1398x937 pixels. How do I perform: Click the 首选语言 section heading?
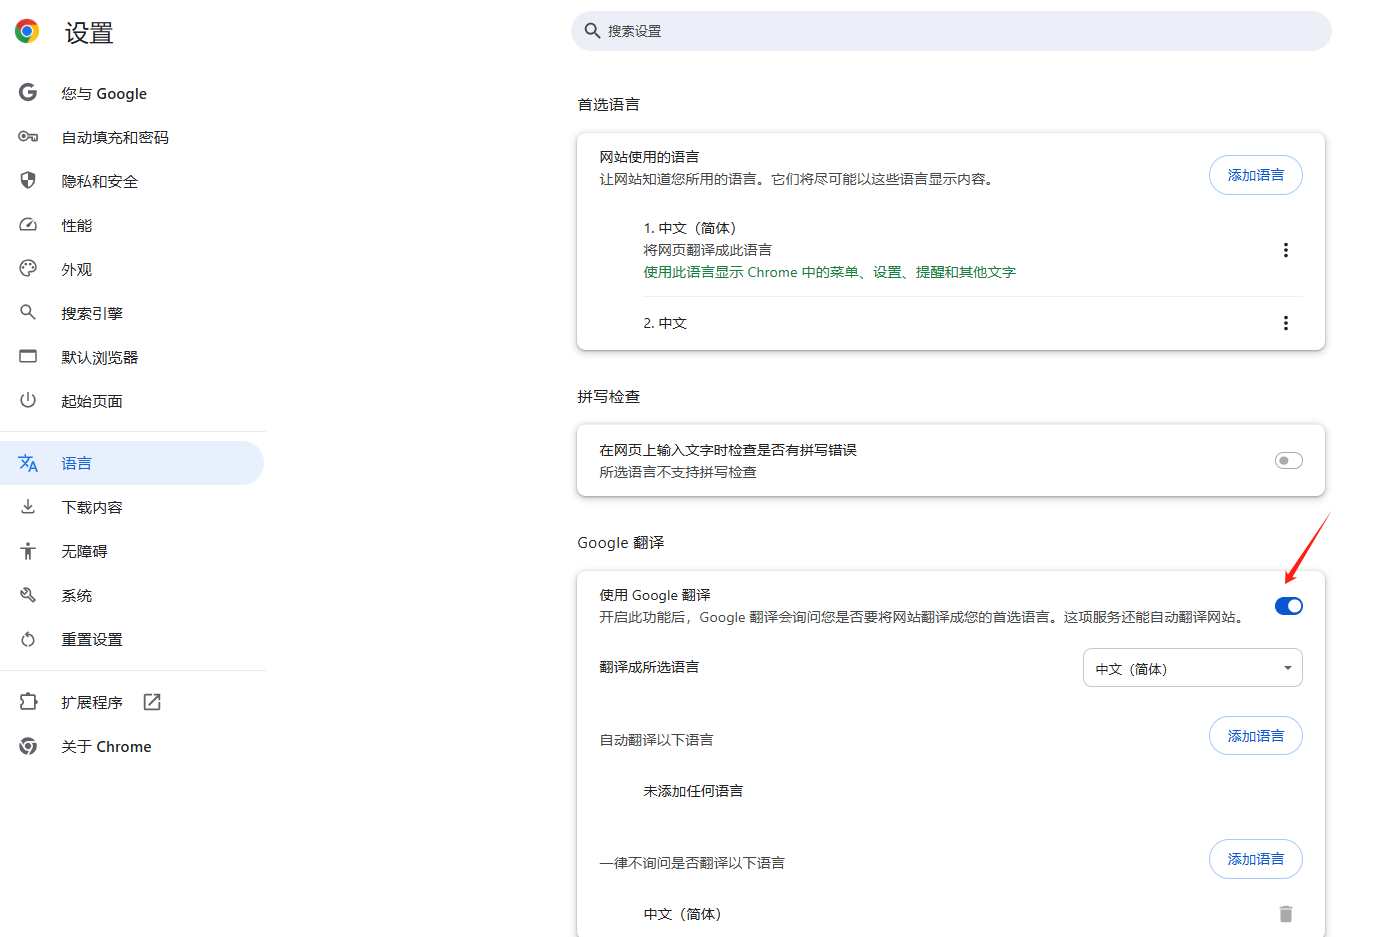click(608, 104)
